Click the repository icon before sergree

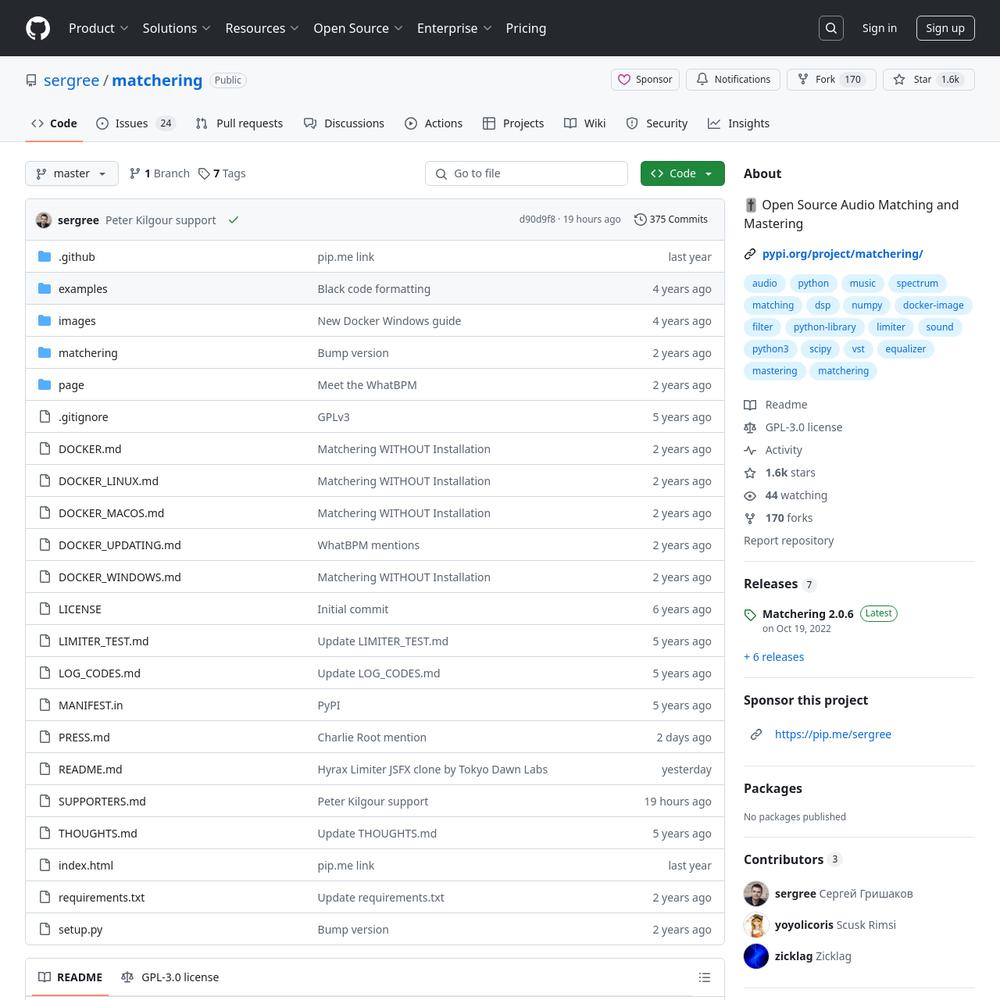point(31,80)
